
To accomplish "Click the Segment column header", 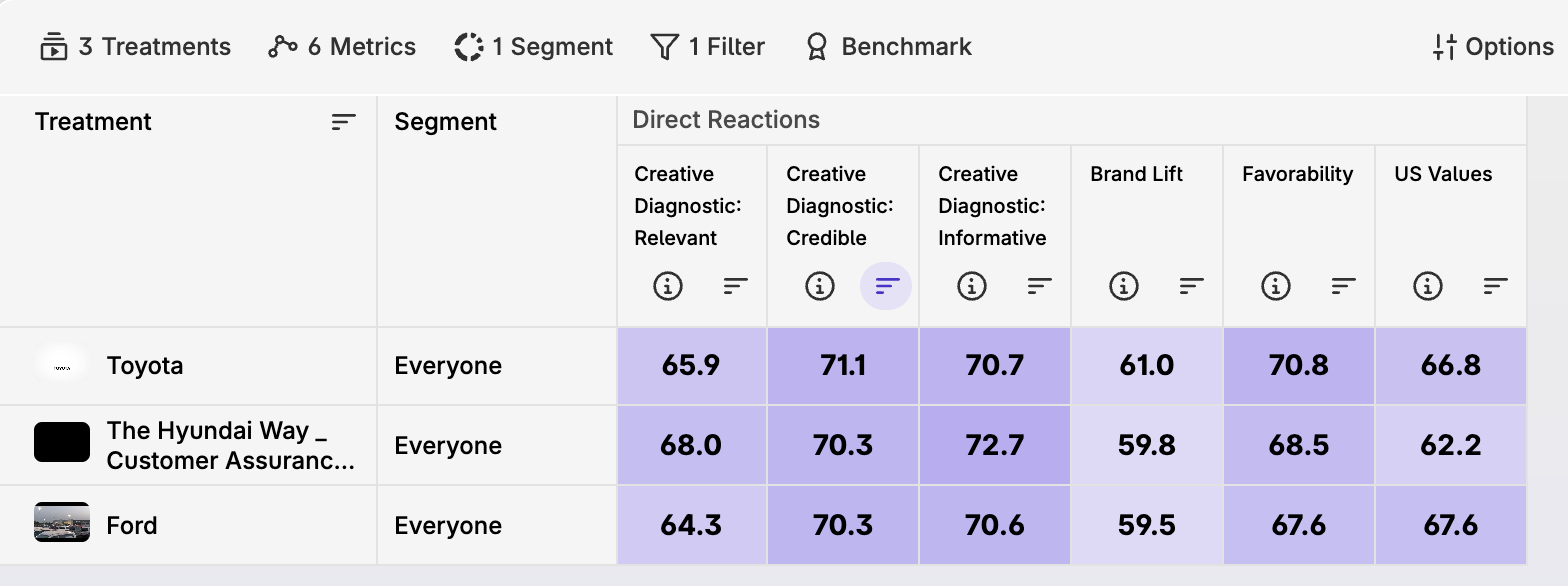I will 446,122.
